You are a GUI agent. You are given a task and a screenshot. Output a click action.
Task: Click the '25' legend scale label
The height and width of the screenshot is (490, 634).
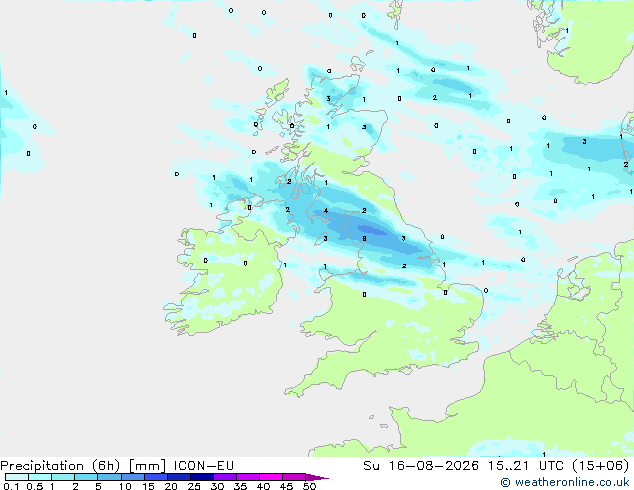pos(194,486)
